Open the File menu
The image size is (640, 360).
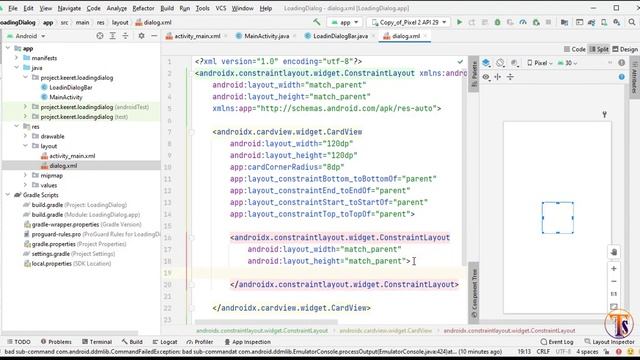[13, 8]
